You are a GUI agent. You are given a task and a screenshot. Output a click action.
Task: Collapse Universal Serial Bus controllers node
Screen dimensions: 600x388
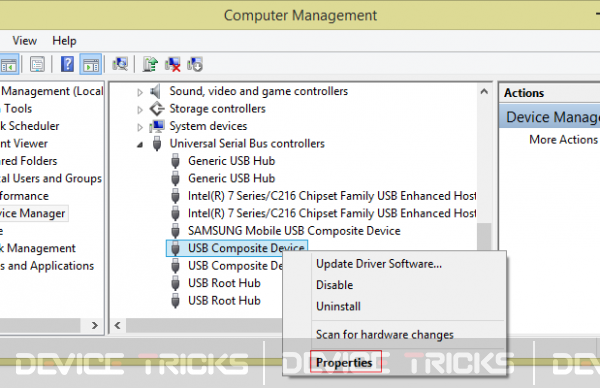pos(140,145)
